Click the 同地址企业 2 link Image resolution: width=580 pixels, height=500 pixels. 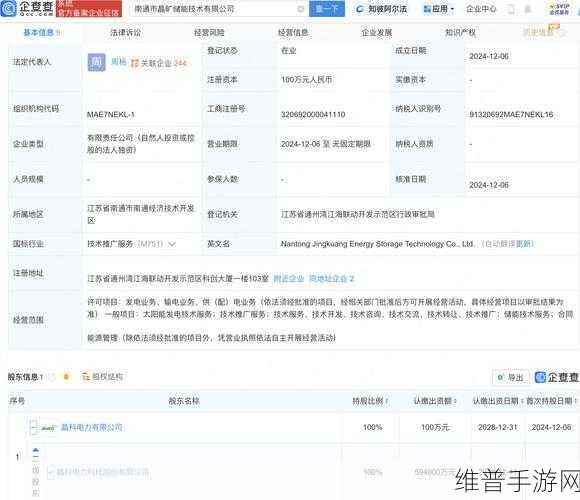tap(331, 278)
